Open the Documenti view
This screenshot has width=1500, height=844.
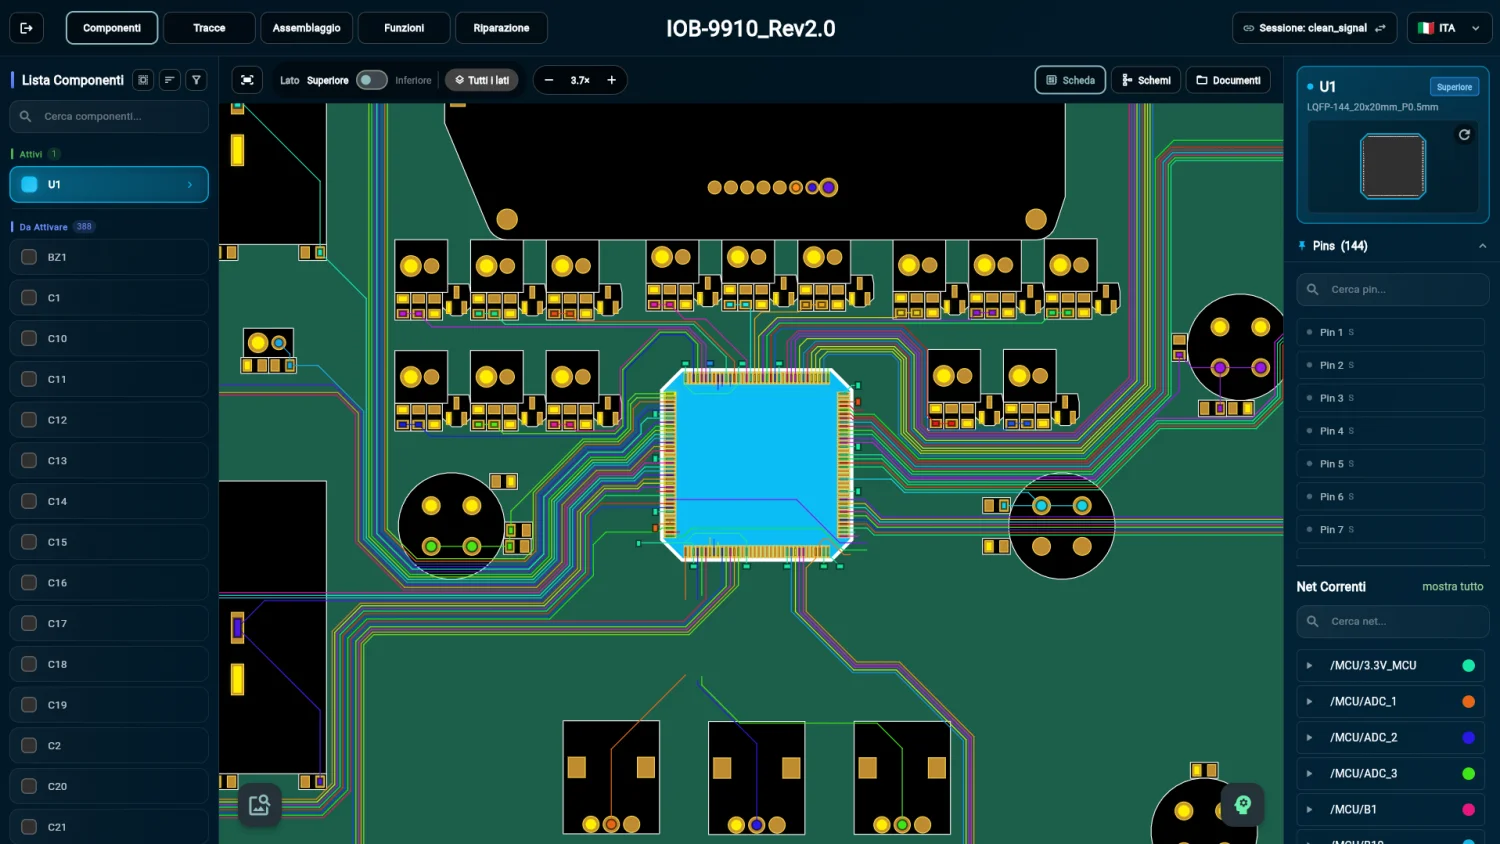coord(1228,80)
